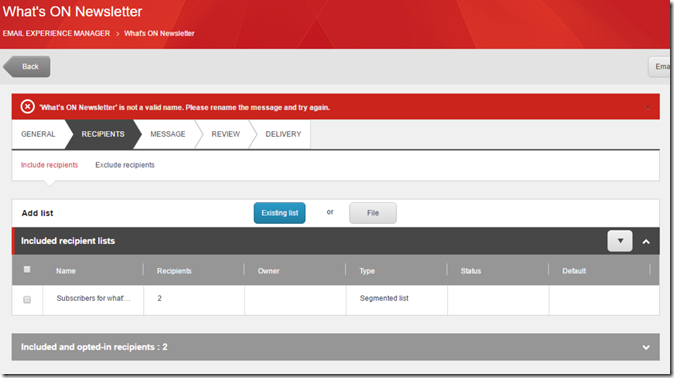Viewport: 674px width, 378px height.
Task: Open the Message tab
Action: click(x=168, y=134)
